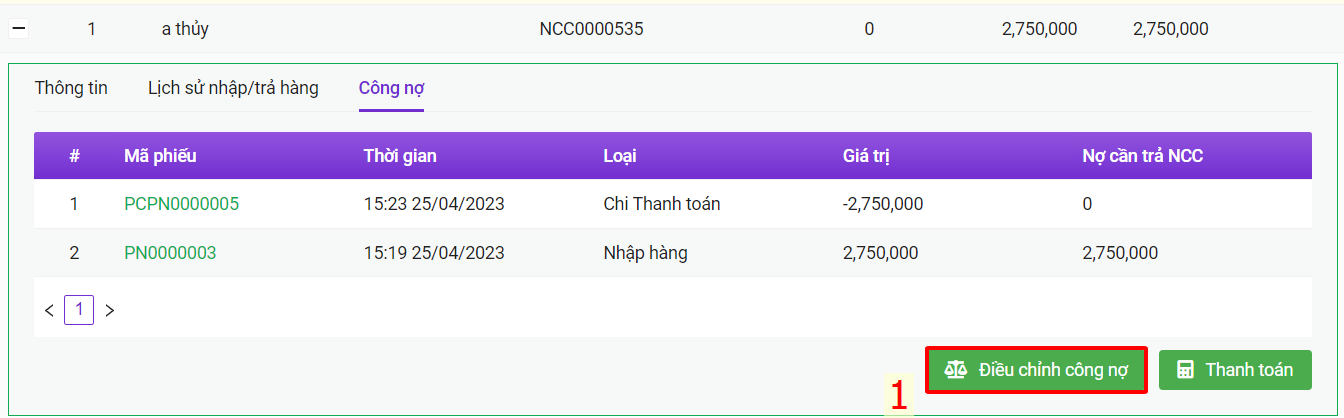Select the Chi Thanh toán row
The image size is (1344, 418).
[673, 204]
